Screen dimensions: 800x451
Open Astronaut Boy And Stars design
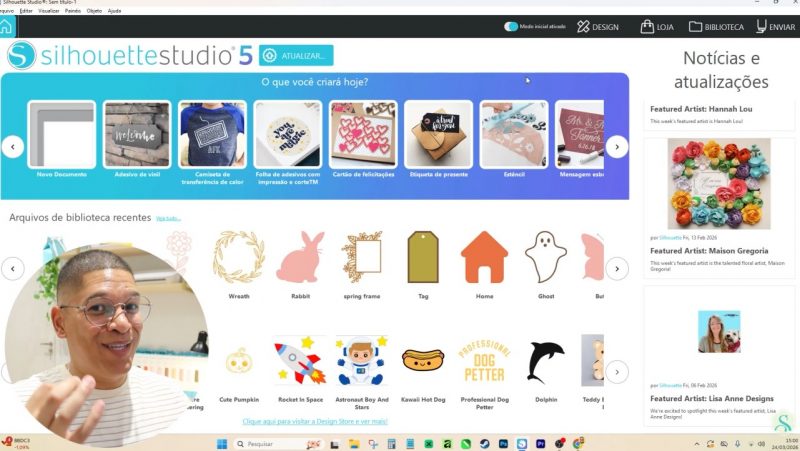tap(362, 361)
